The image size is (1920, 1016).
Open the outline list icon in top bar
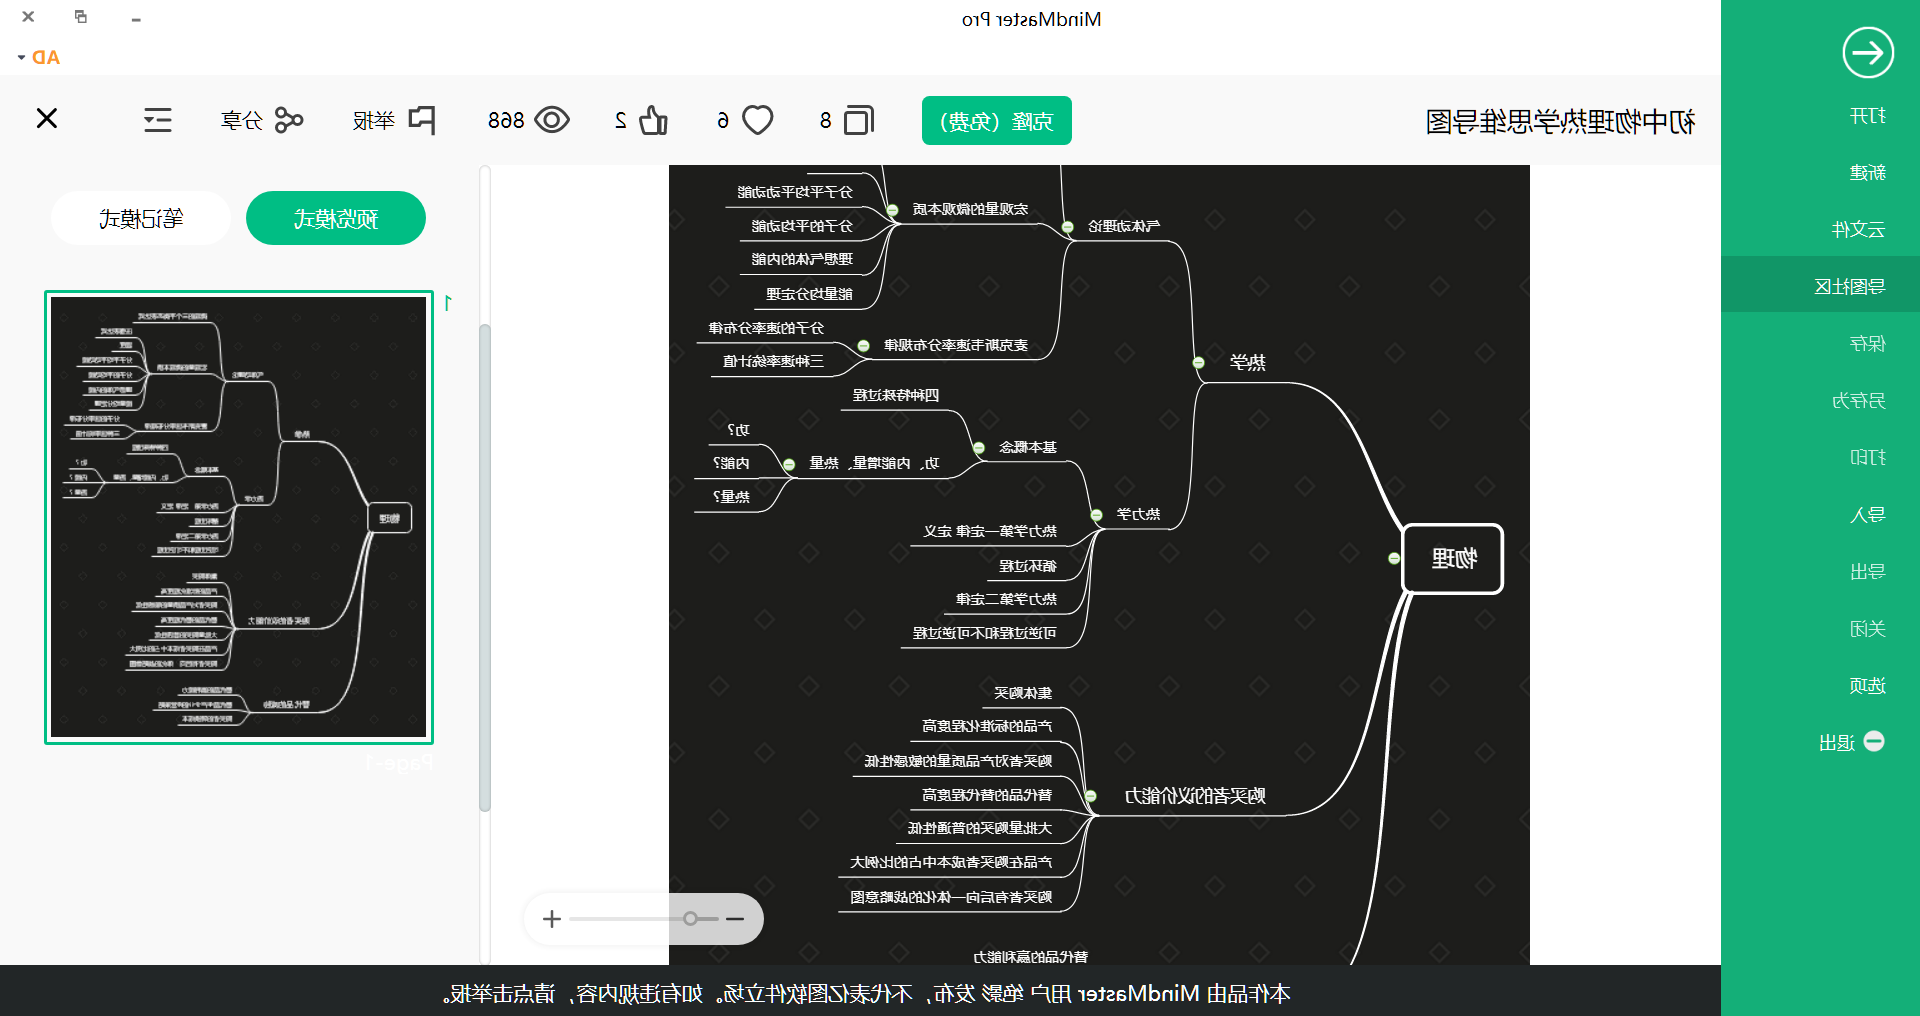(158, 120)
